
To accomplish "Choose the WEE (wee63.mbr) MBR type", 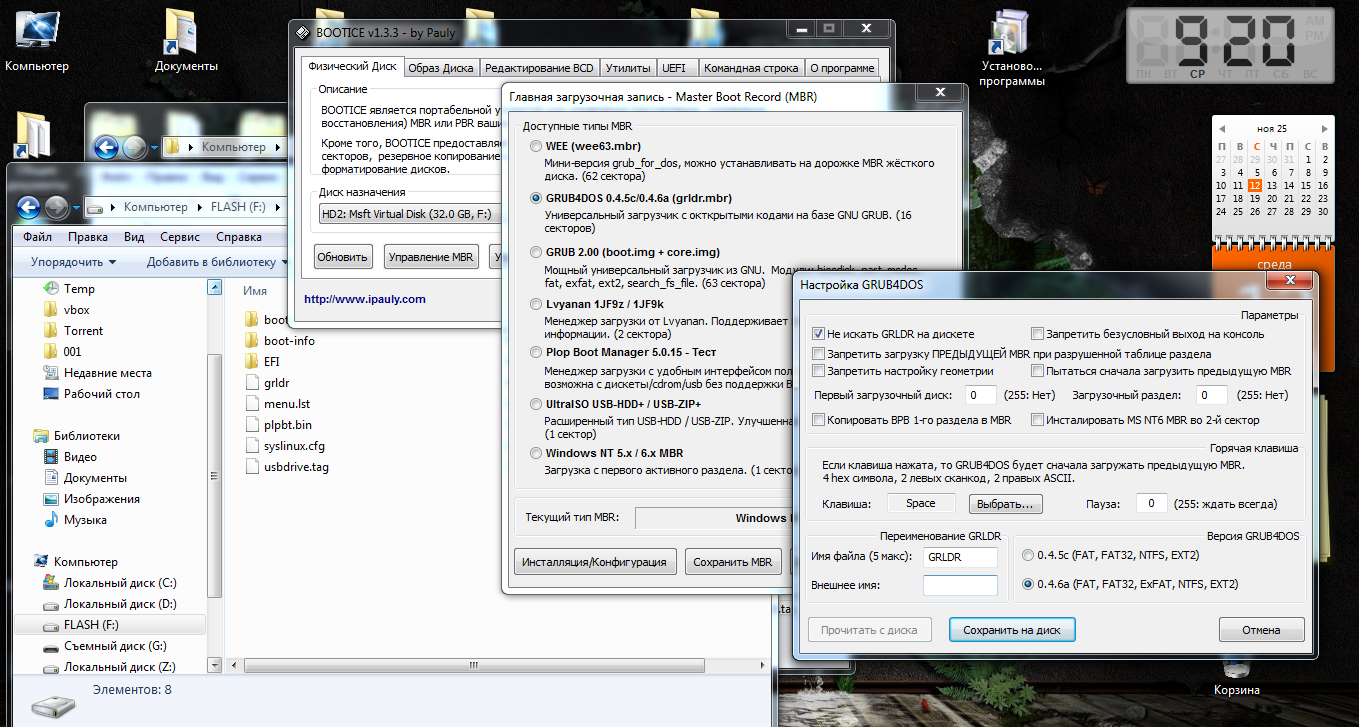I will (537, 146).
